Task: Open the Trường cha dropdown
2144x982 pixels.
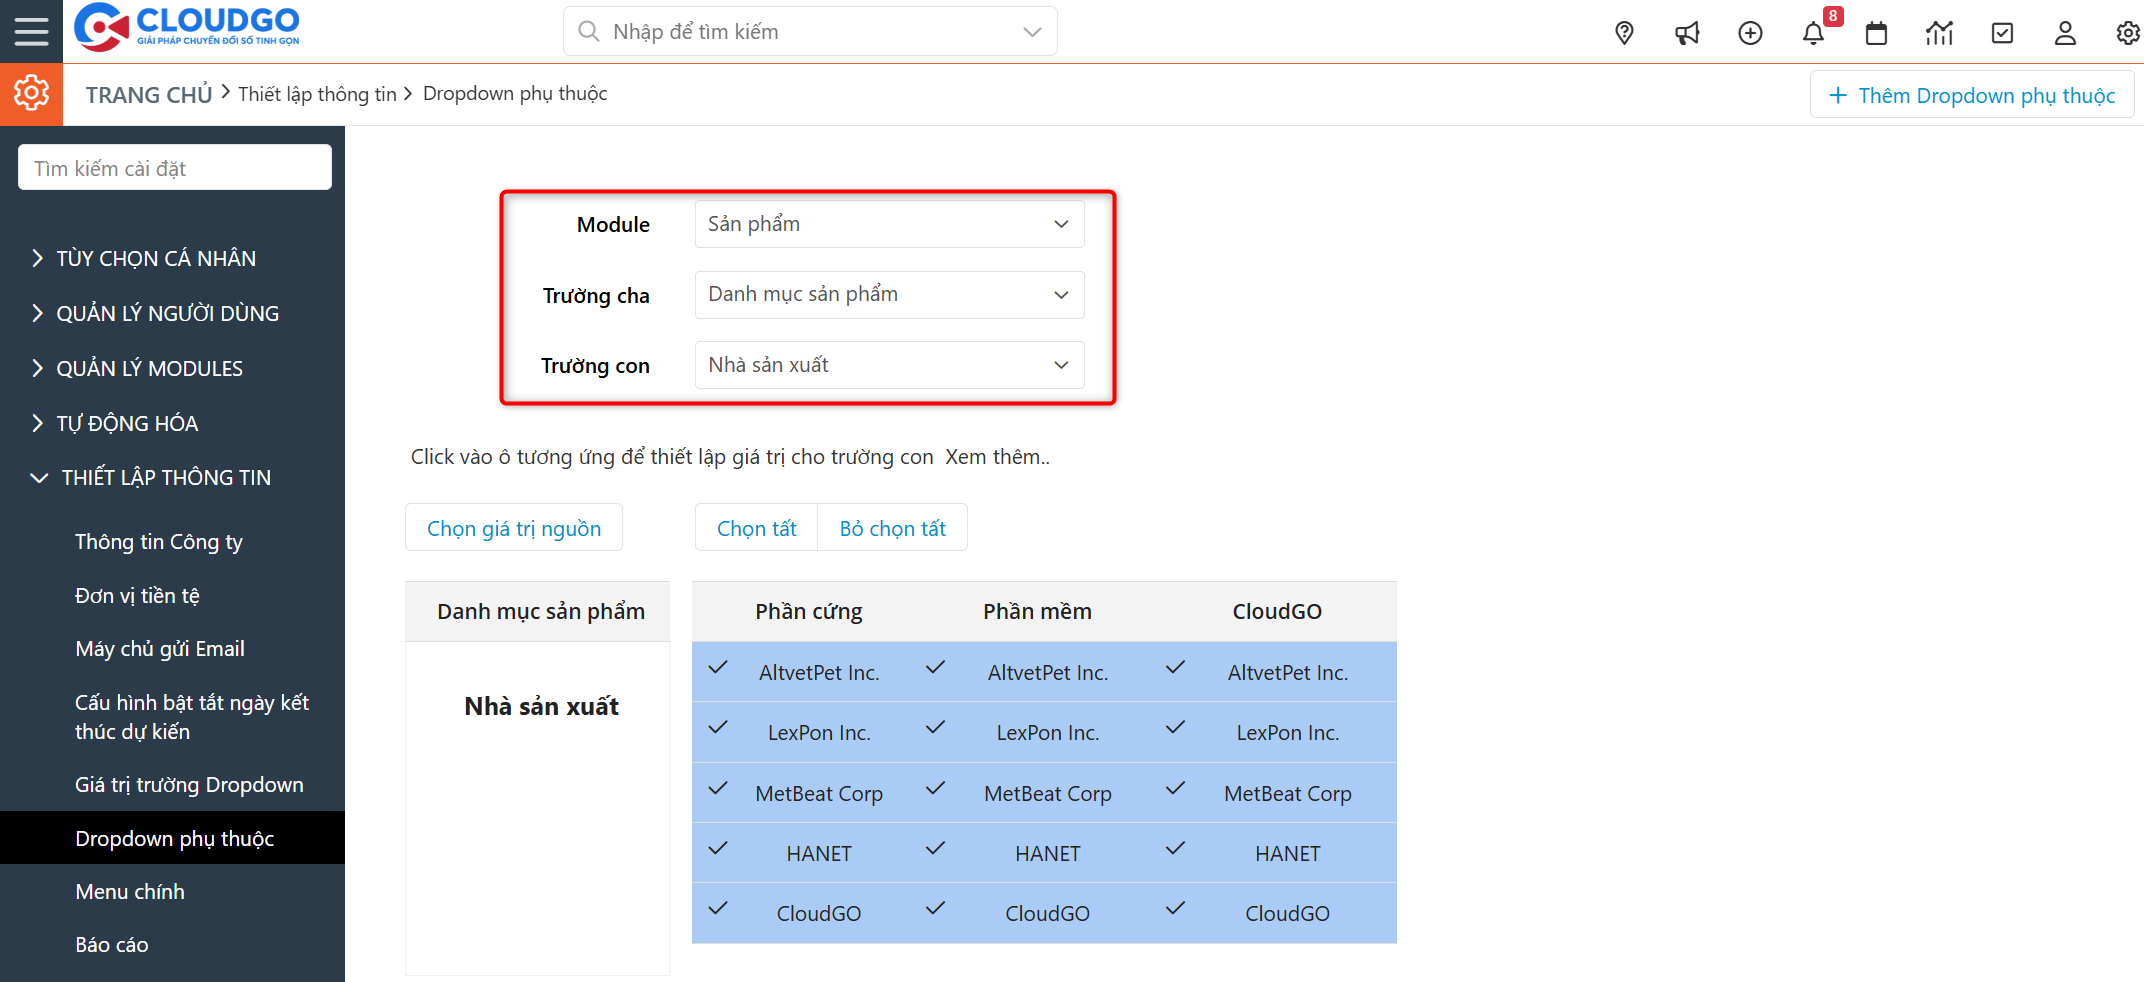Action: click(888, 294)
